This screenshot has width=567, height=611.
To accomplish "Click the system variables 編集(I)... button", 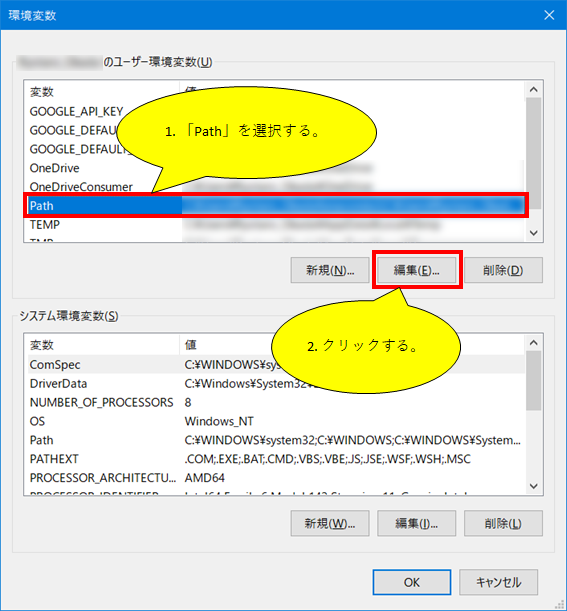I will (417, 523).
